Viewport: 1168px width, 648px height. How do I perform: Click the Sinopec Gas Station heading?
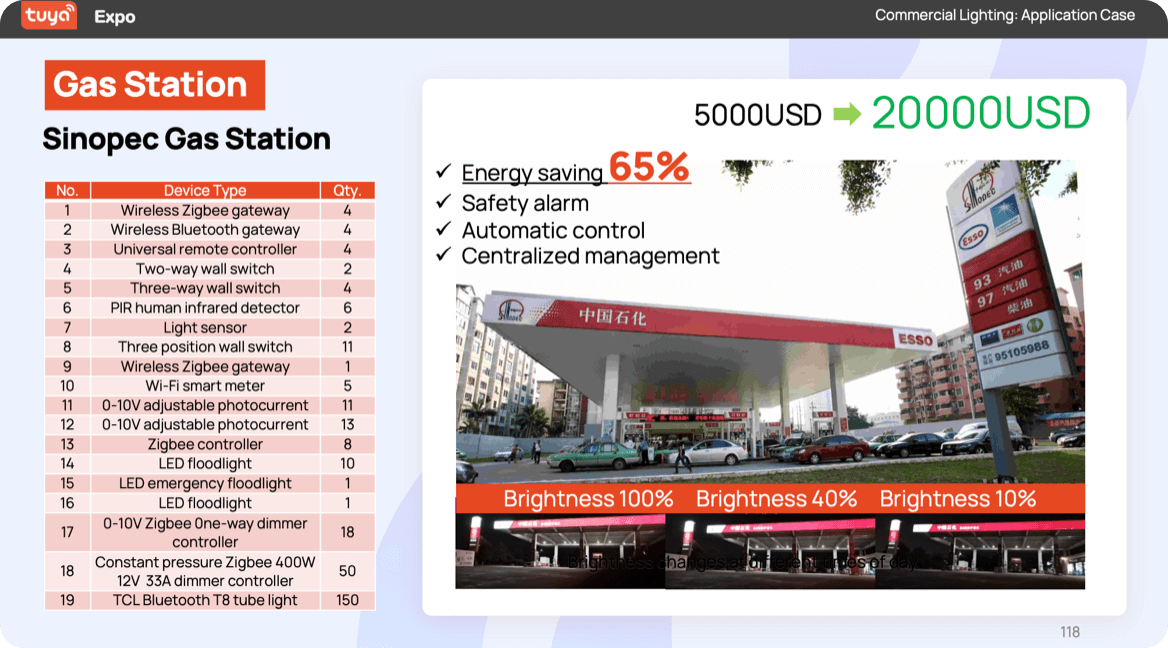click(x=186, y=139)
